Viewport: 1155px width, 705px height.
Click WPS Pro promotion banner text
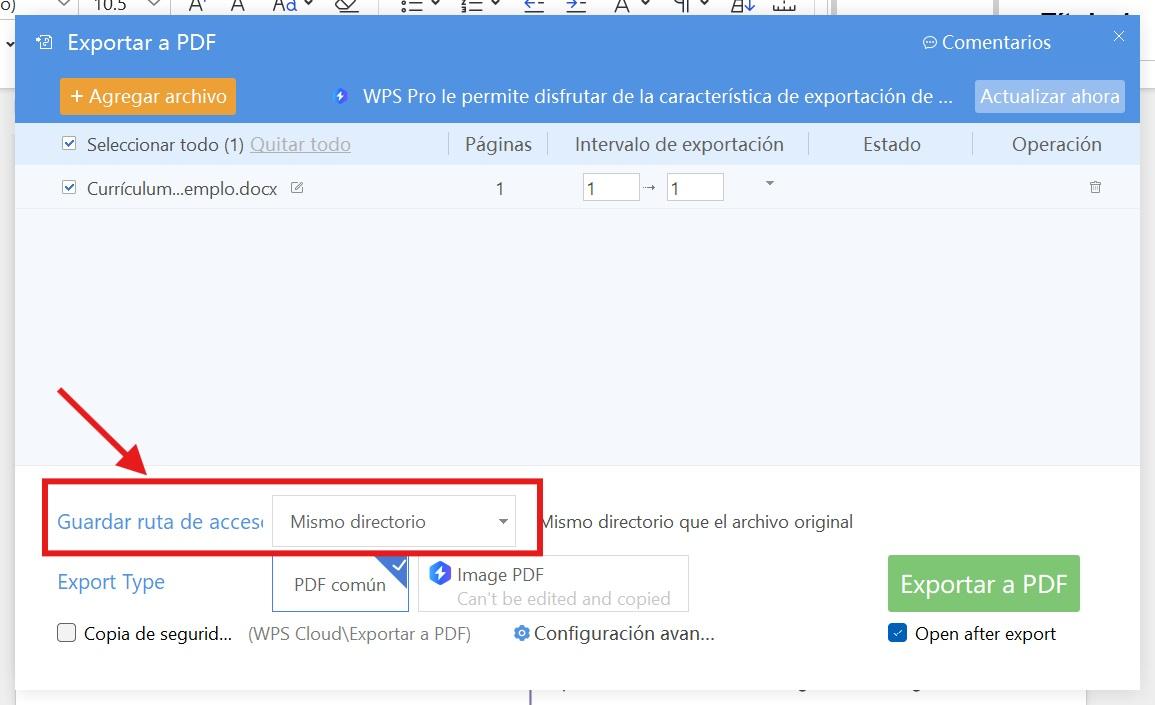point(658,97)
